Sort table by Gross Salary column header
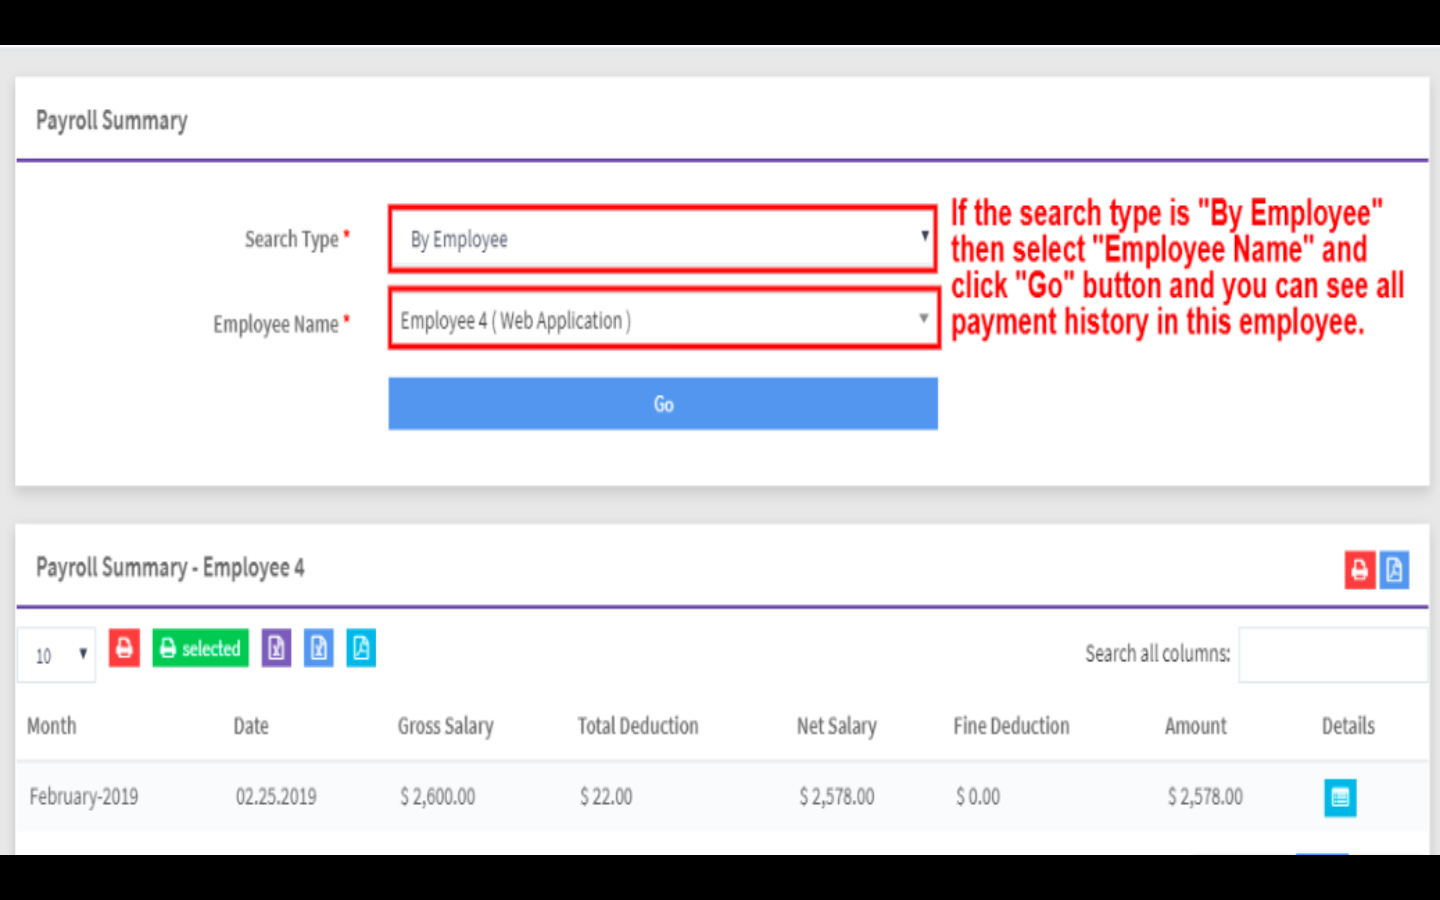The height and width of the screenshot is (900, 1440). tap(445, 726)
